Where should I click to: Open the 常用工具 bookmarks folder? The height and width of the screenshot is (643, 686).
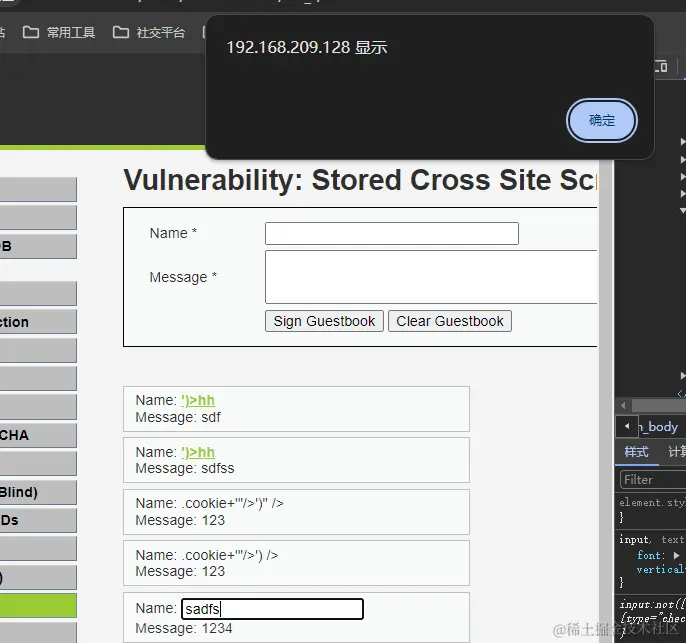click(59, 32)
